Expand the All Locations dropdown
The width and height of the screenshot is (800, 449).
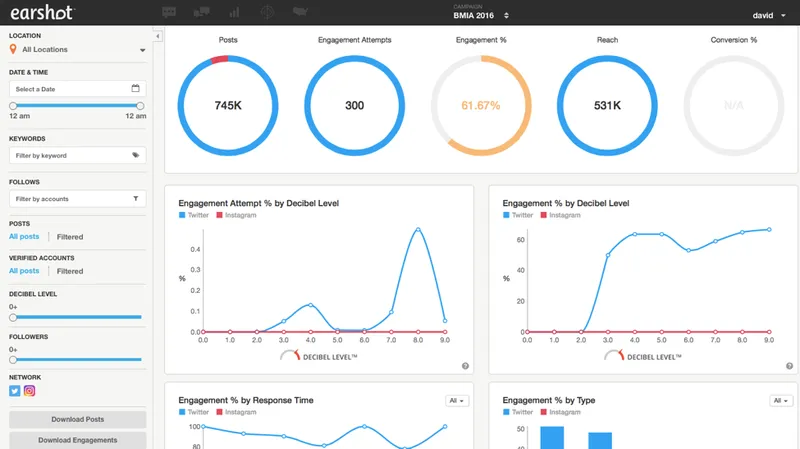78,49
